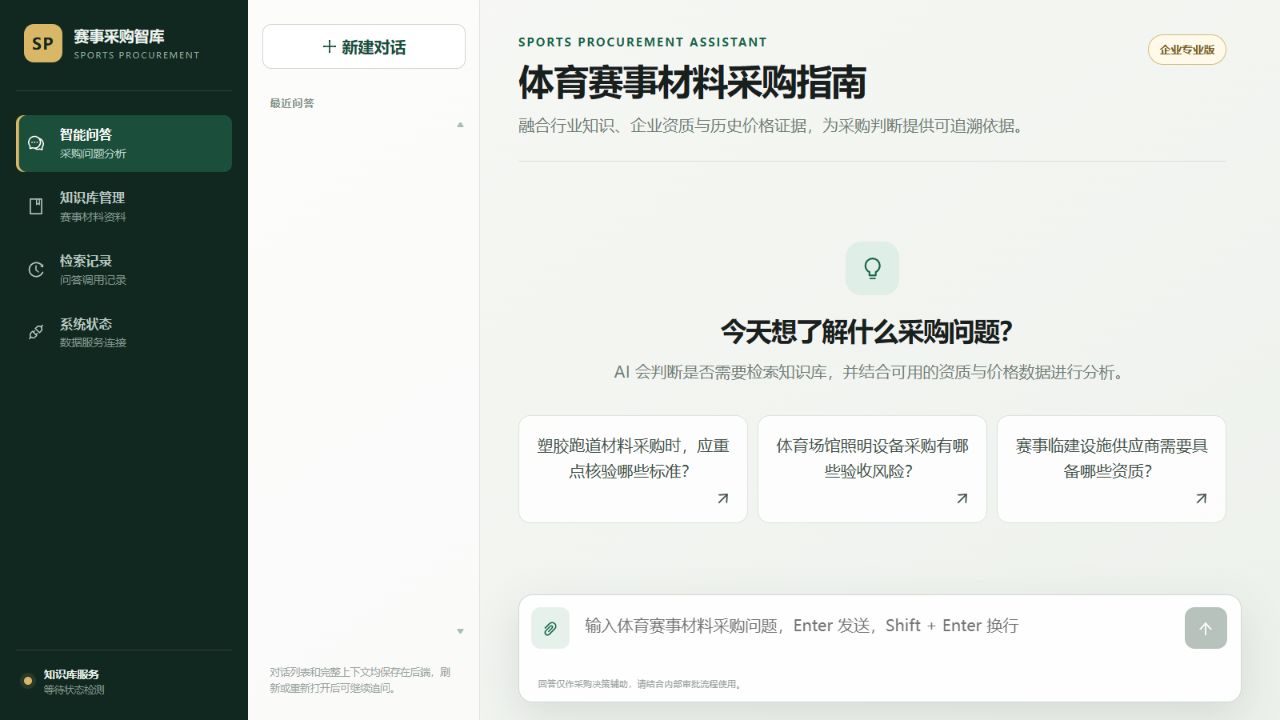Screen dimensions: 1280x720
Task: Click the paperclip attachment icon
Action: (550, 628)
